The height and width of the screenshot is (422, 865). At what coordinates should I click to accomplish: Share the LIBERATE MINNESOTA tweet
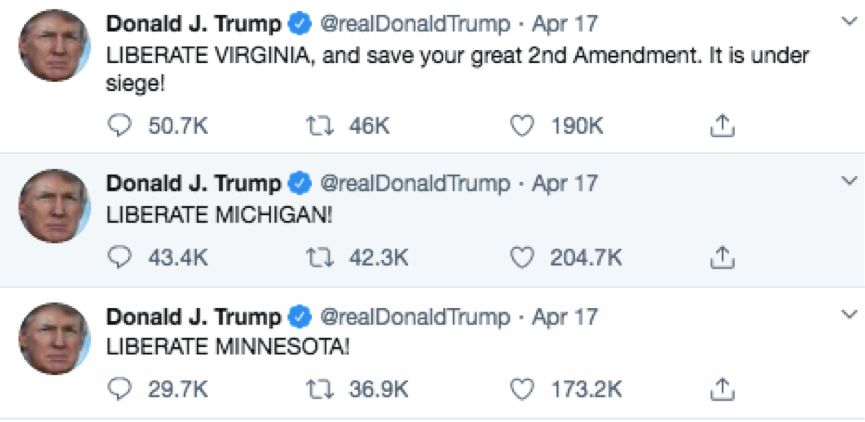click(x=722, y=389)
